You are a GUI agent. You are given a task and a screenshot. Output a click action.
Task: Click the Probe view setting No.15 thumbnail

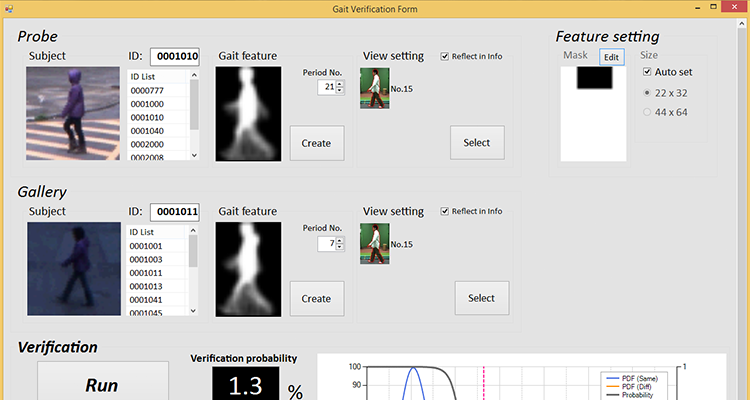point(374,88)
